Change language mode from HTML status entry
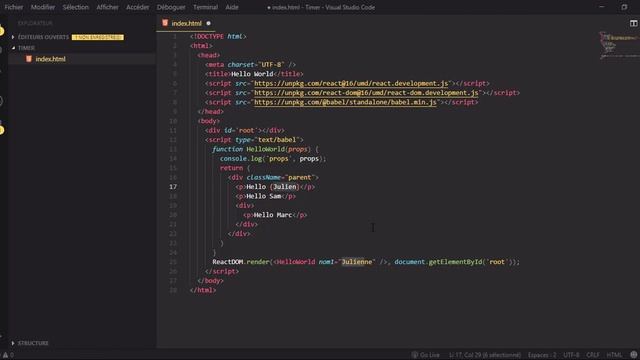640x360 pixels. coord(614,355)
